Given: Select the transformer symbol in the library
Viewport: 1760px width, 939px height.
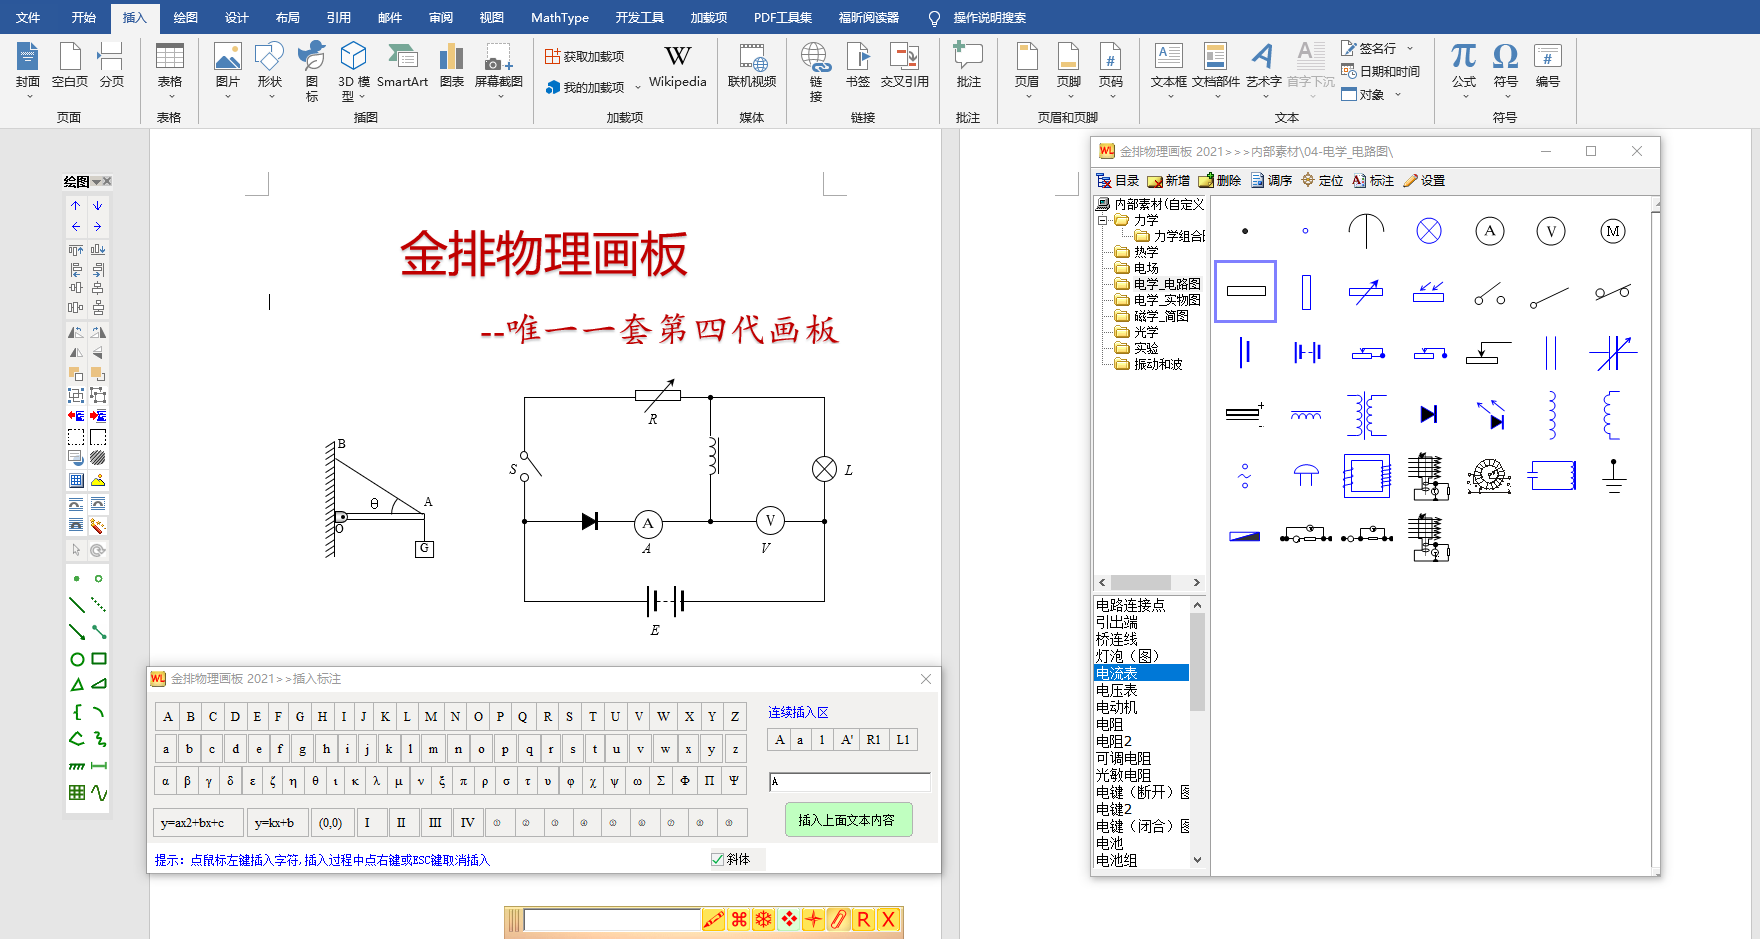Looking at the screenshot, I should click(x=1366, y=414).
